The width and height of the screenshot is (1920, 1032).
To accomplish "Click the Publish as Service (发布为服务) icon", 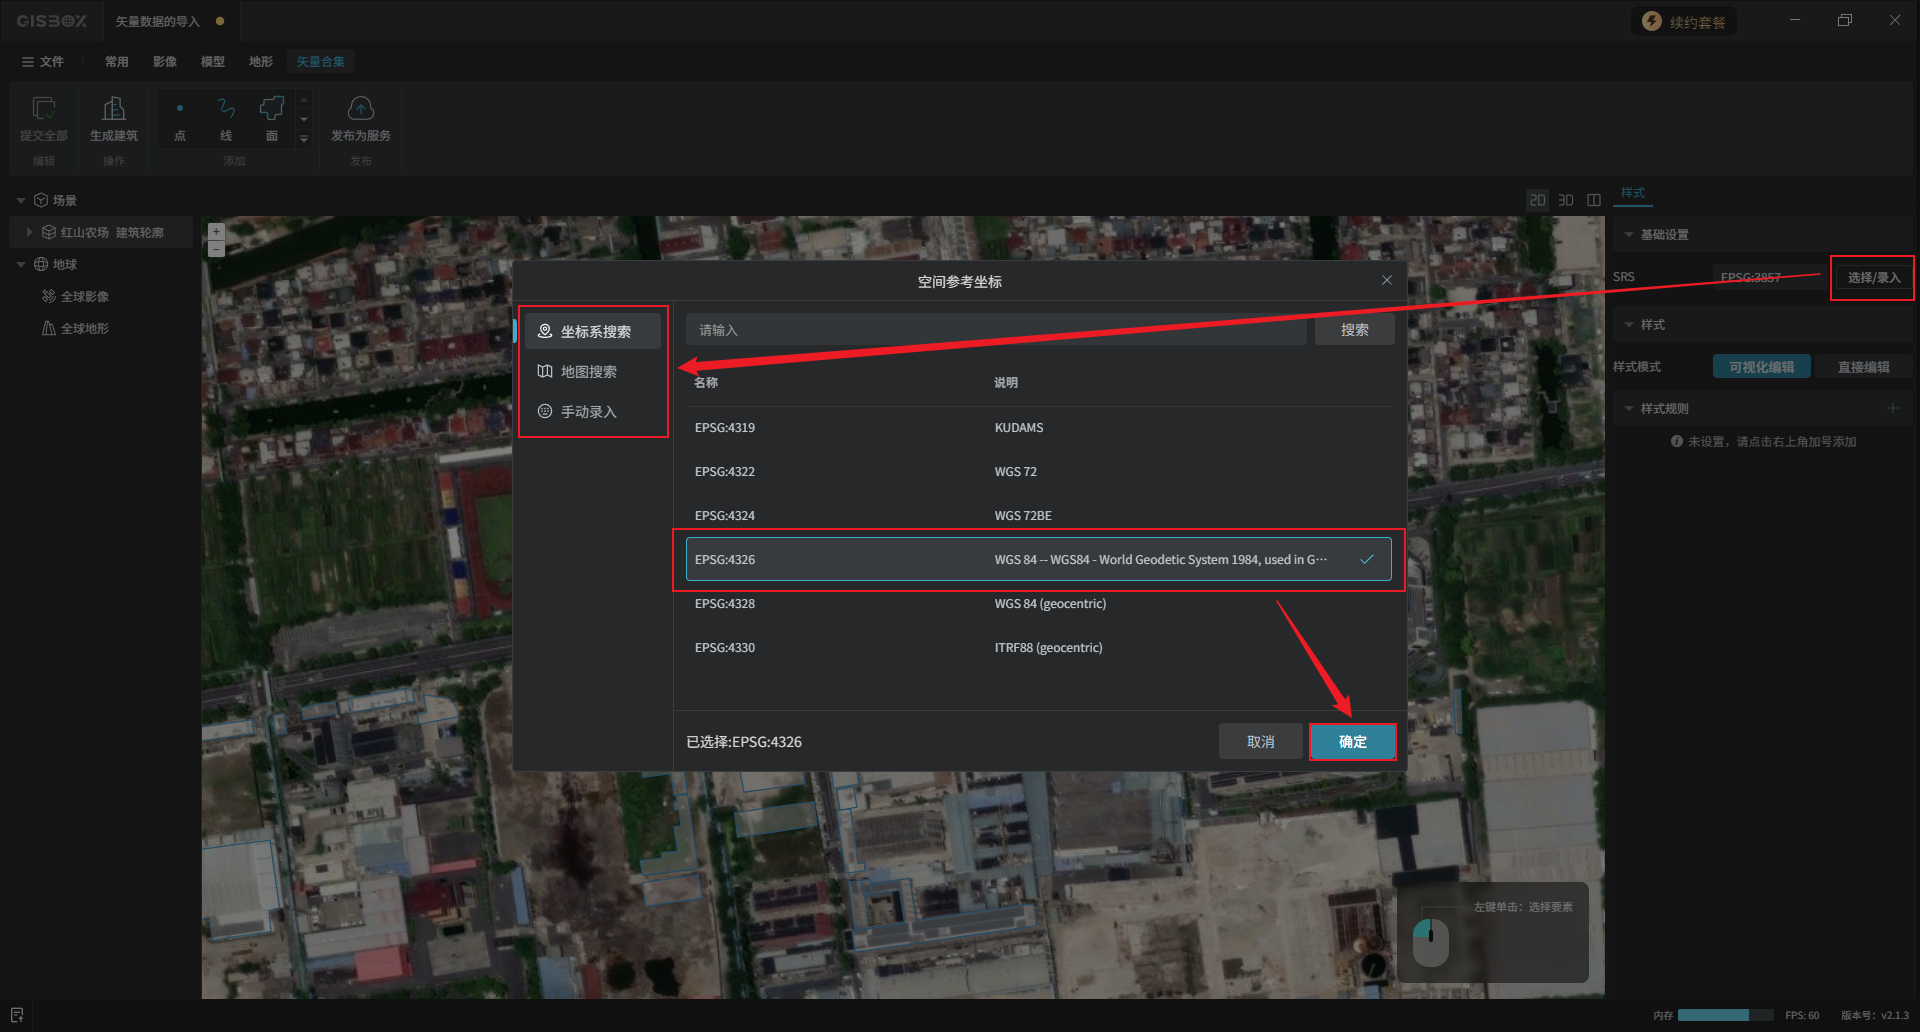I will (360, 109).
